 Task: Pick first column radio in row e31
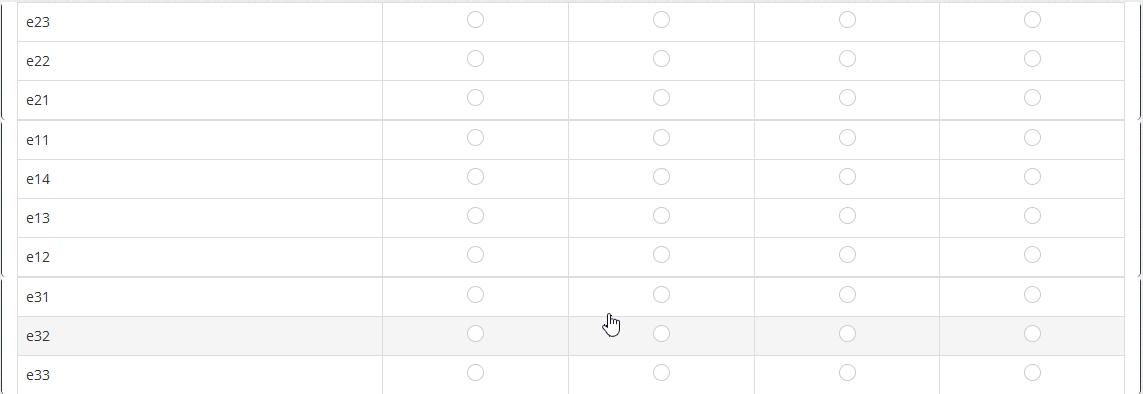click(x=475, y=294)
